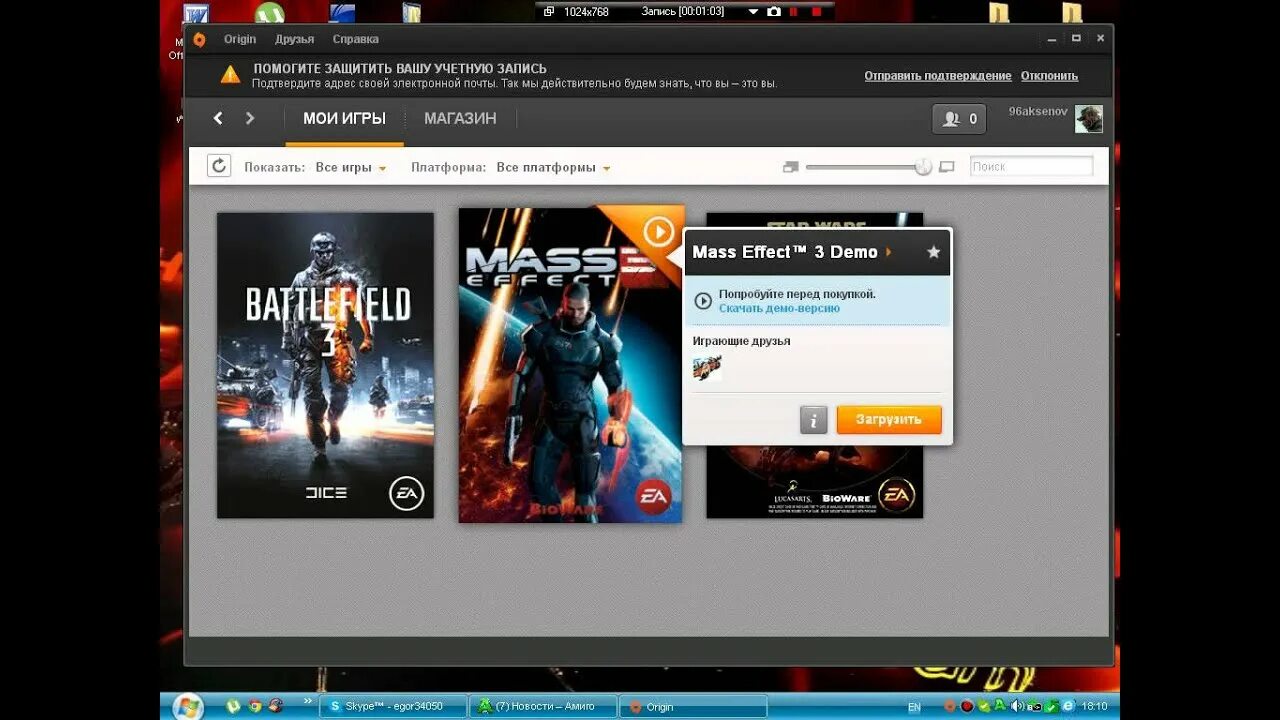Click 'Скачать демо-версию' link

779,308
